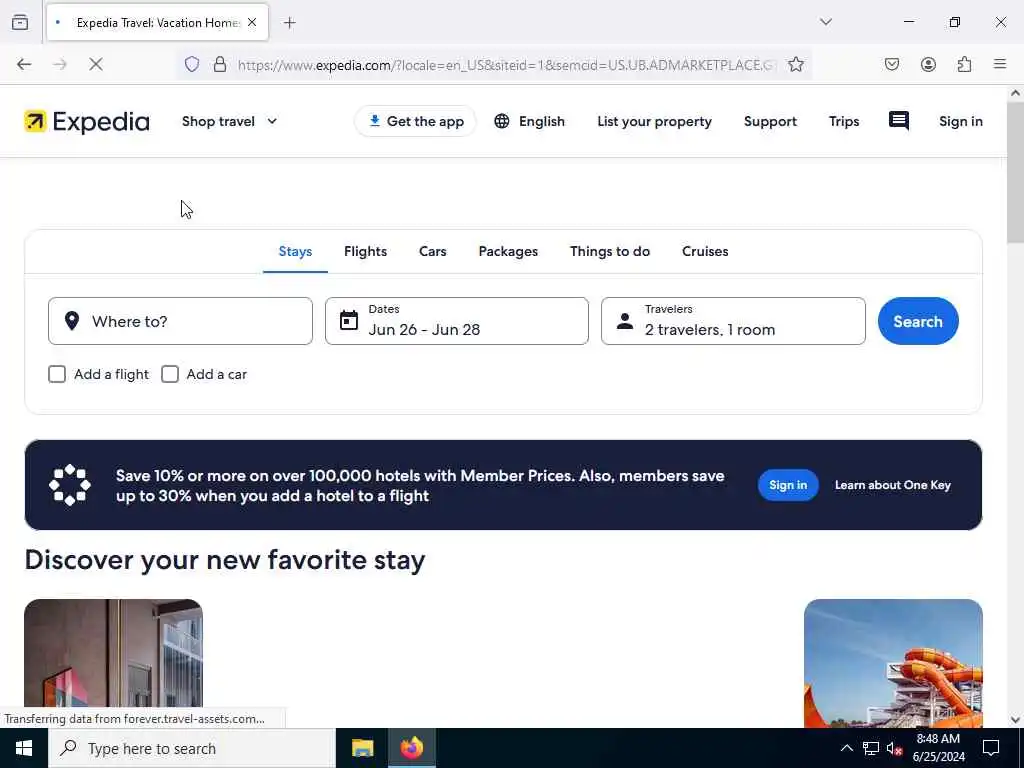The width and height of the screenshot is (1024, 768).
Task: Click the Get the app button
Action: (415, 121)
